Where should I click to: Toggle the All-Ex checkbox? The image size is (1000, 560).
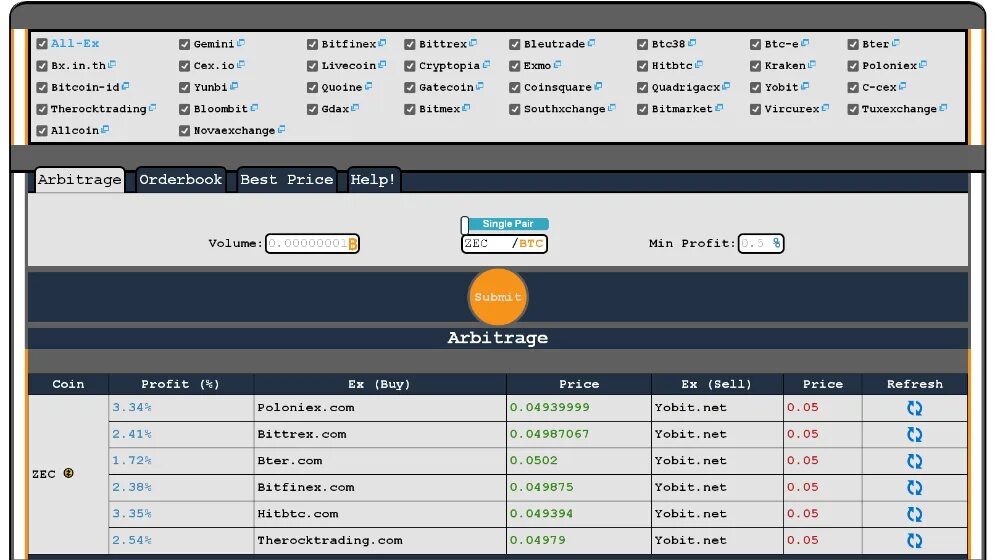42,44
